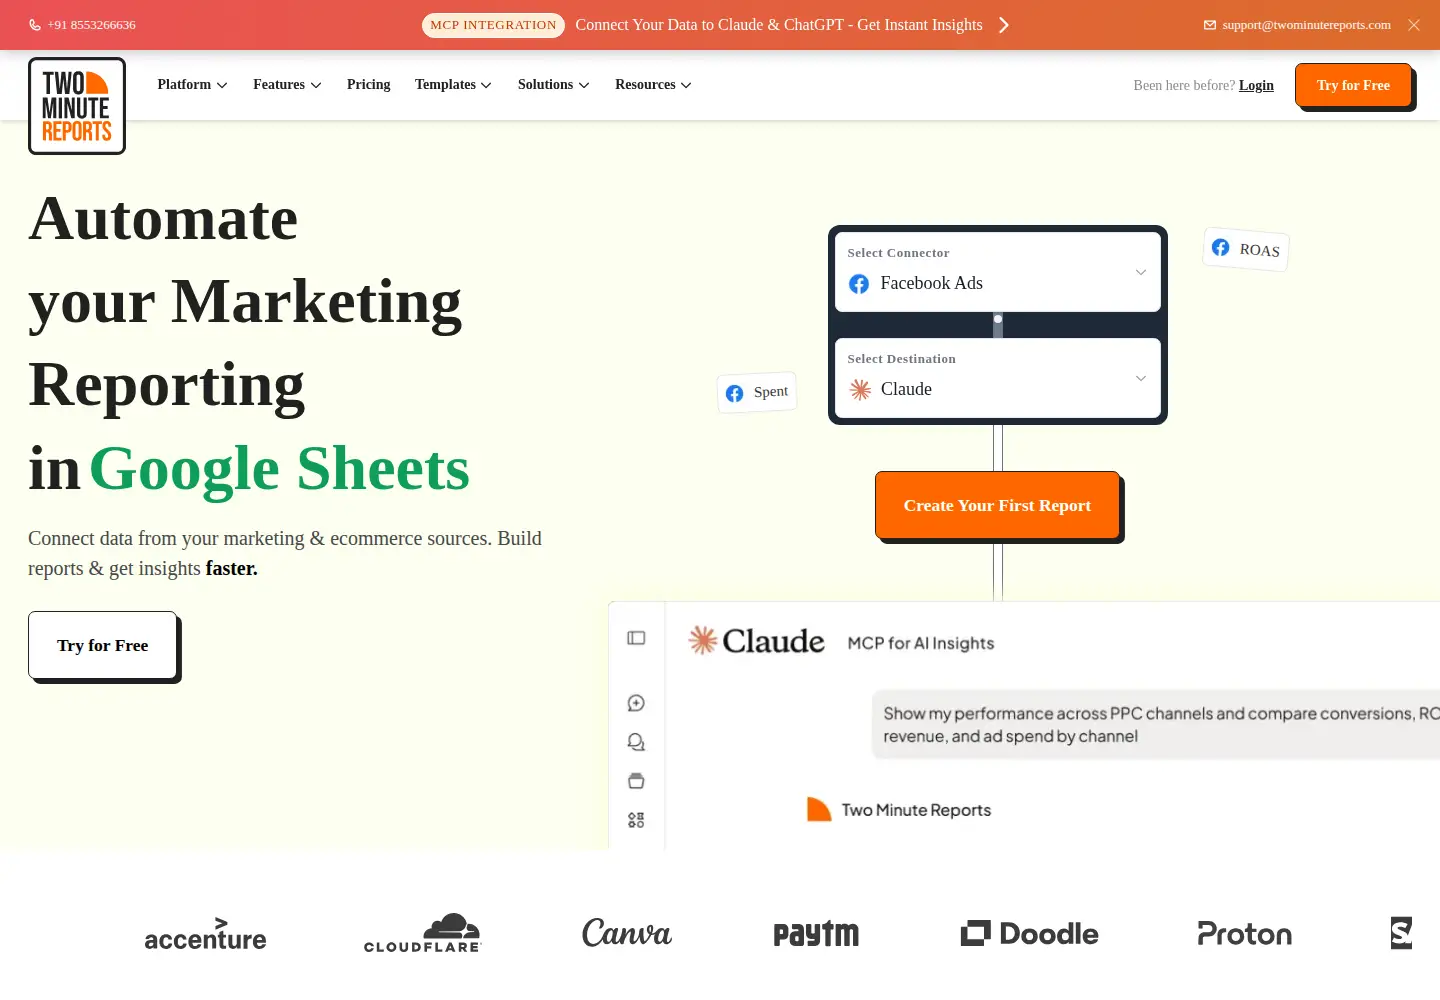Click the Facebook Ads connector icon
1440x1000 pixels.
coord(859,284)
